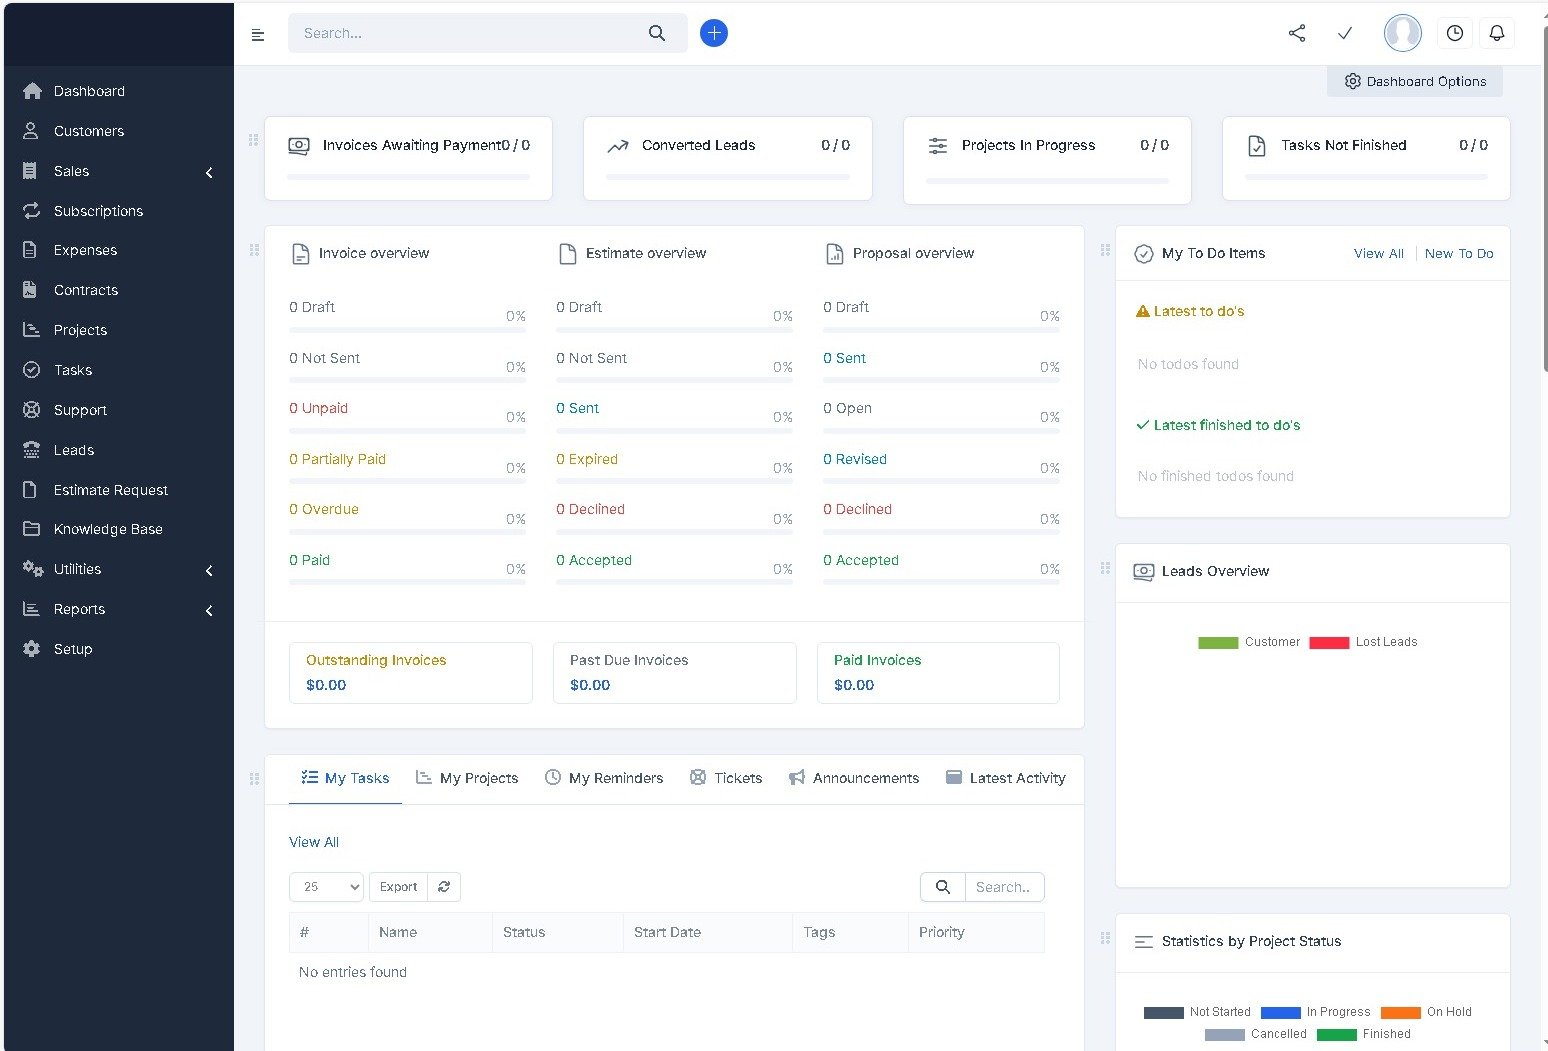Viewport: 1548px width, 1051px height.
Task: Grab the Invoice overview widget drag handle
Action: 254,250
